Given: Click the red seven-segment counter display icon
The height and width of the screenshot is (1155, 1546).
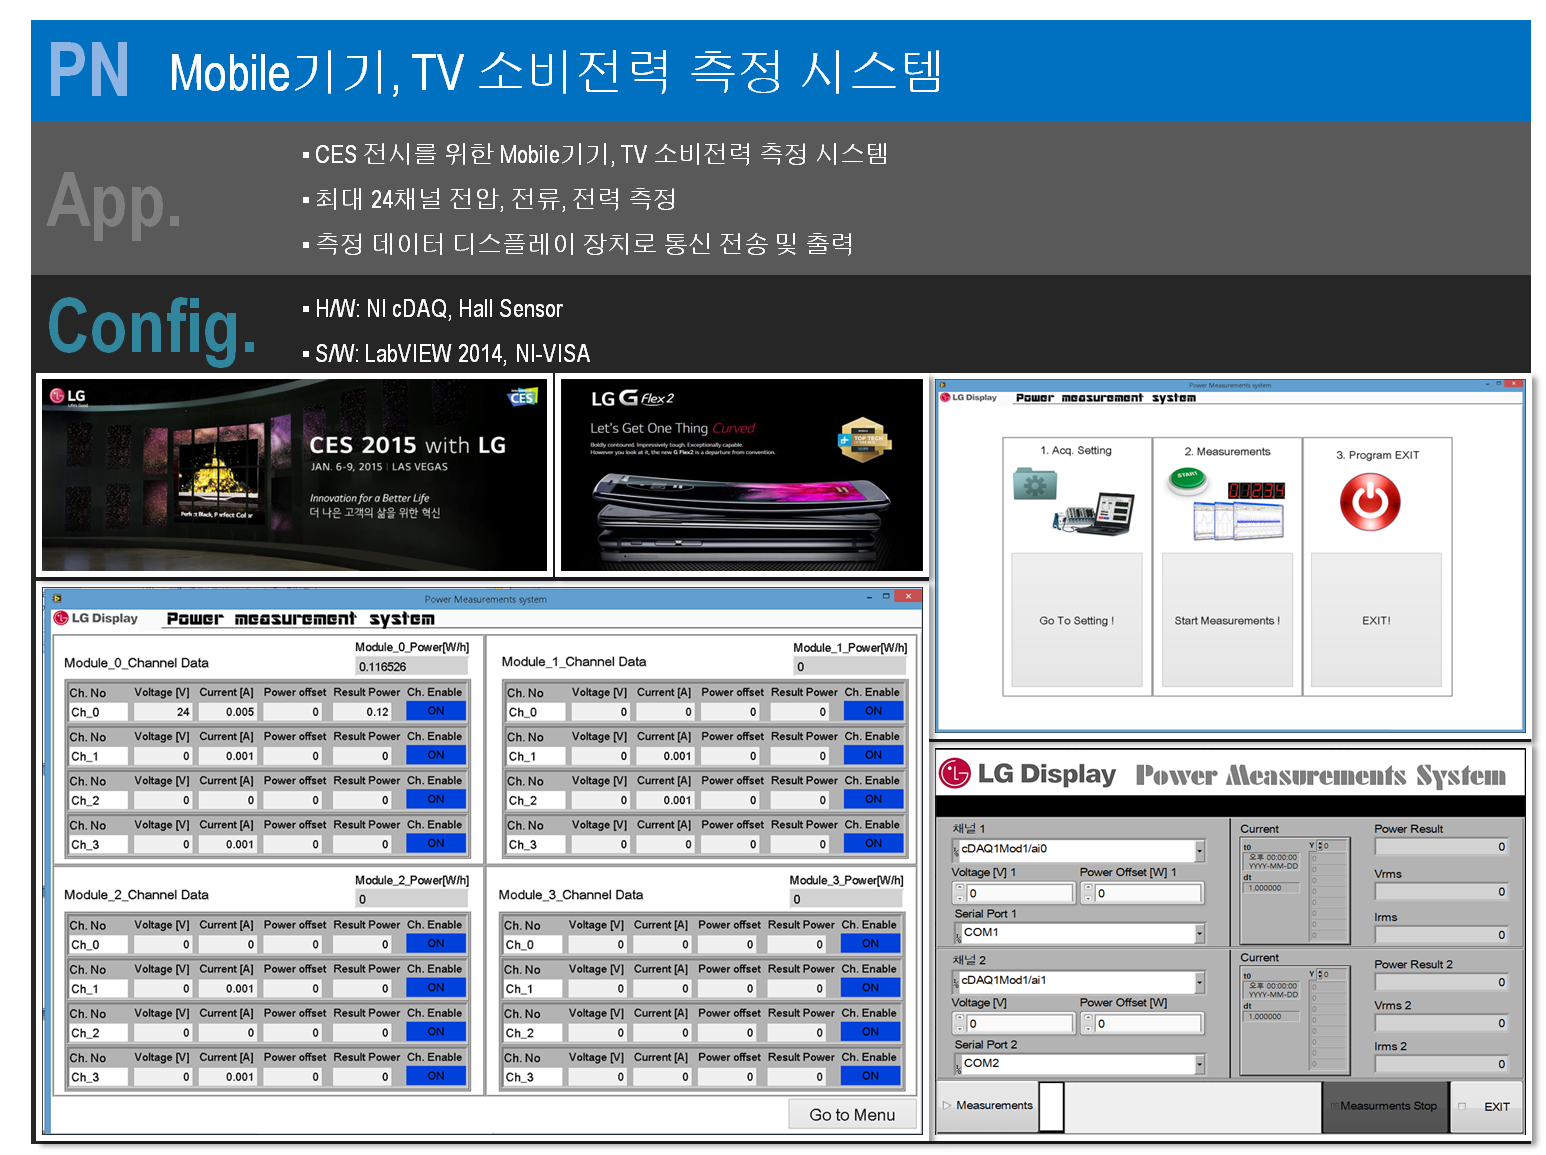Looking at the screenshot, I should click(x=1256, y=491).
